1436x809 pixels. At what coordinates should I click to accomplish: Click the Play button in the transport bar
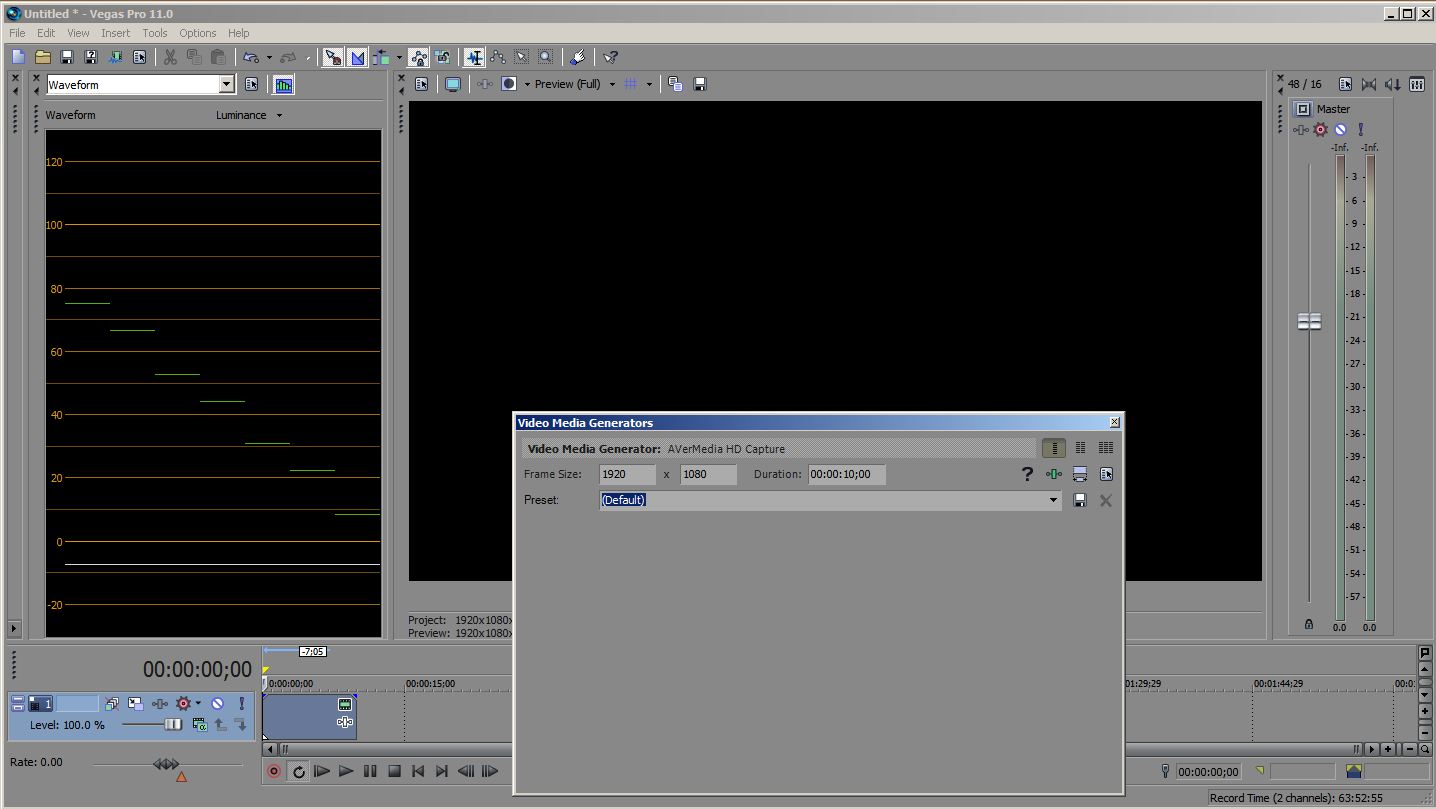[346, 771]
